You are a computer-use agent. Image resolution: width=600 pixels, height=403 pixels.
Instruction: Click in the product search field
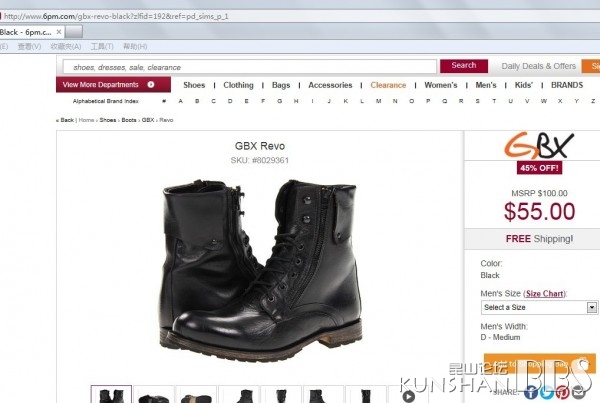click(x=248, y=66)
